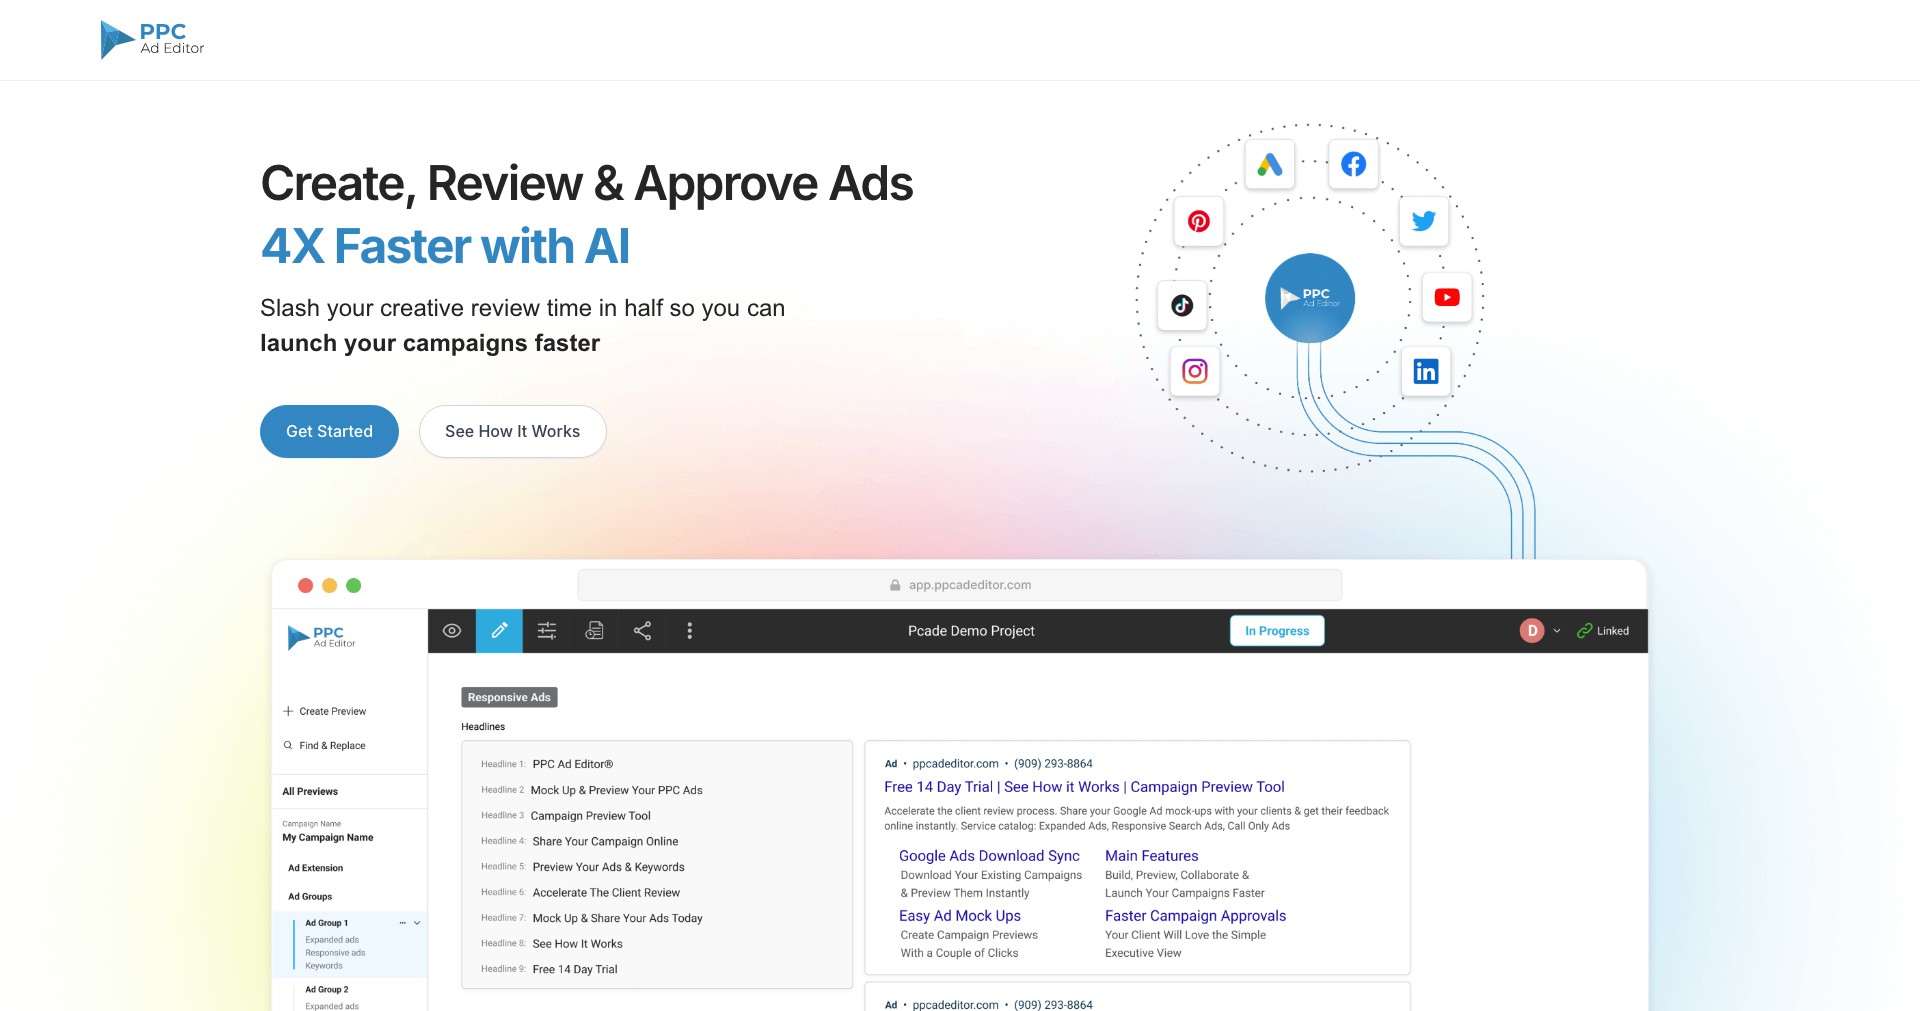Click the LinkedIn icon
This screenshot has height=1011, width=1920.
click(1426, 372)
